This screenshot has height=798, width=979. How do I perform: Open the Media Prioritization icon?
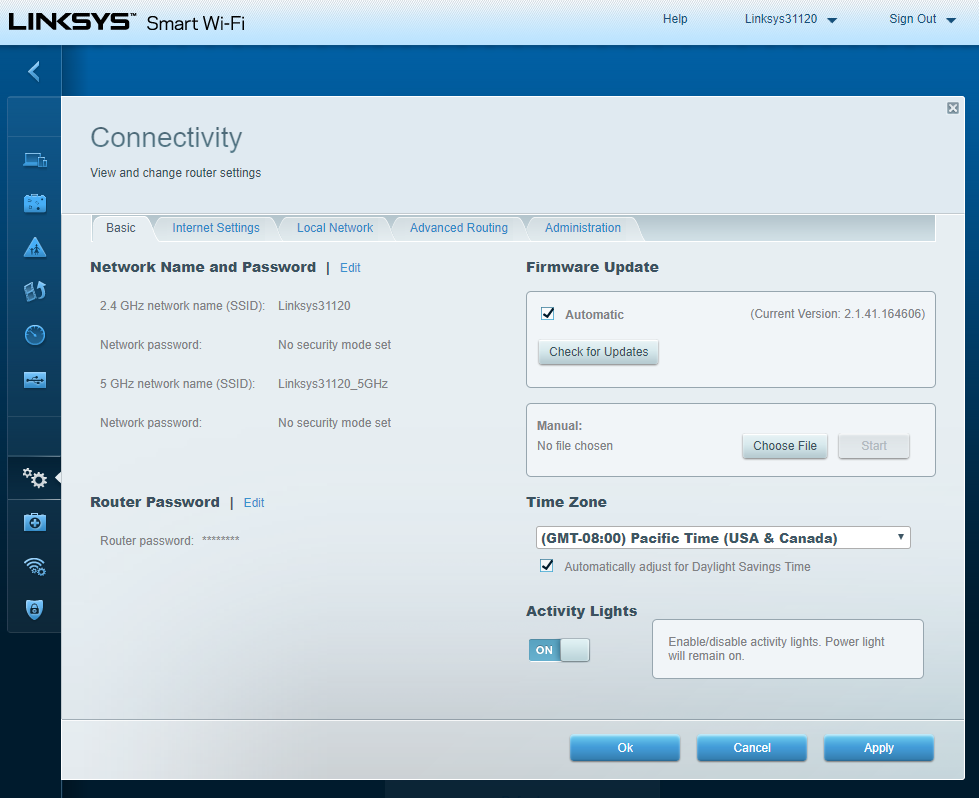tap(35, 291)
